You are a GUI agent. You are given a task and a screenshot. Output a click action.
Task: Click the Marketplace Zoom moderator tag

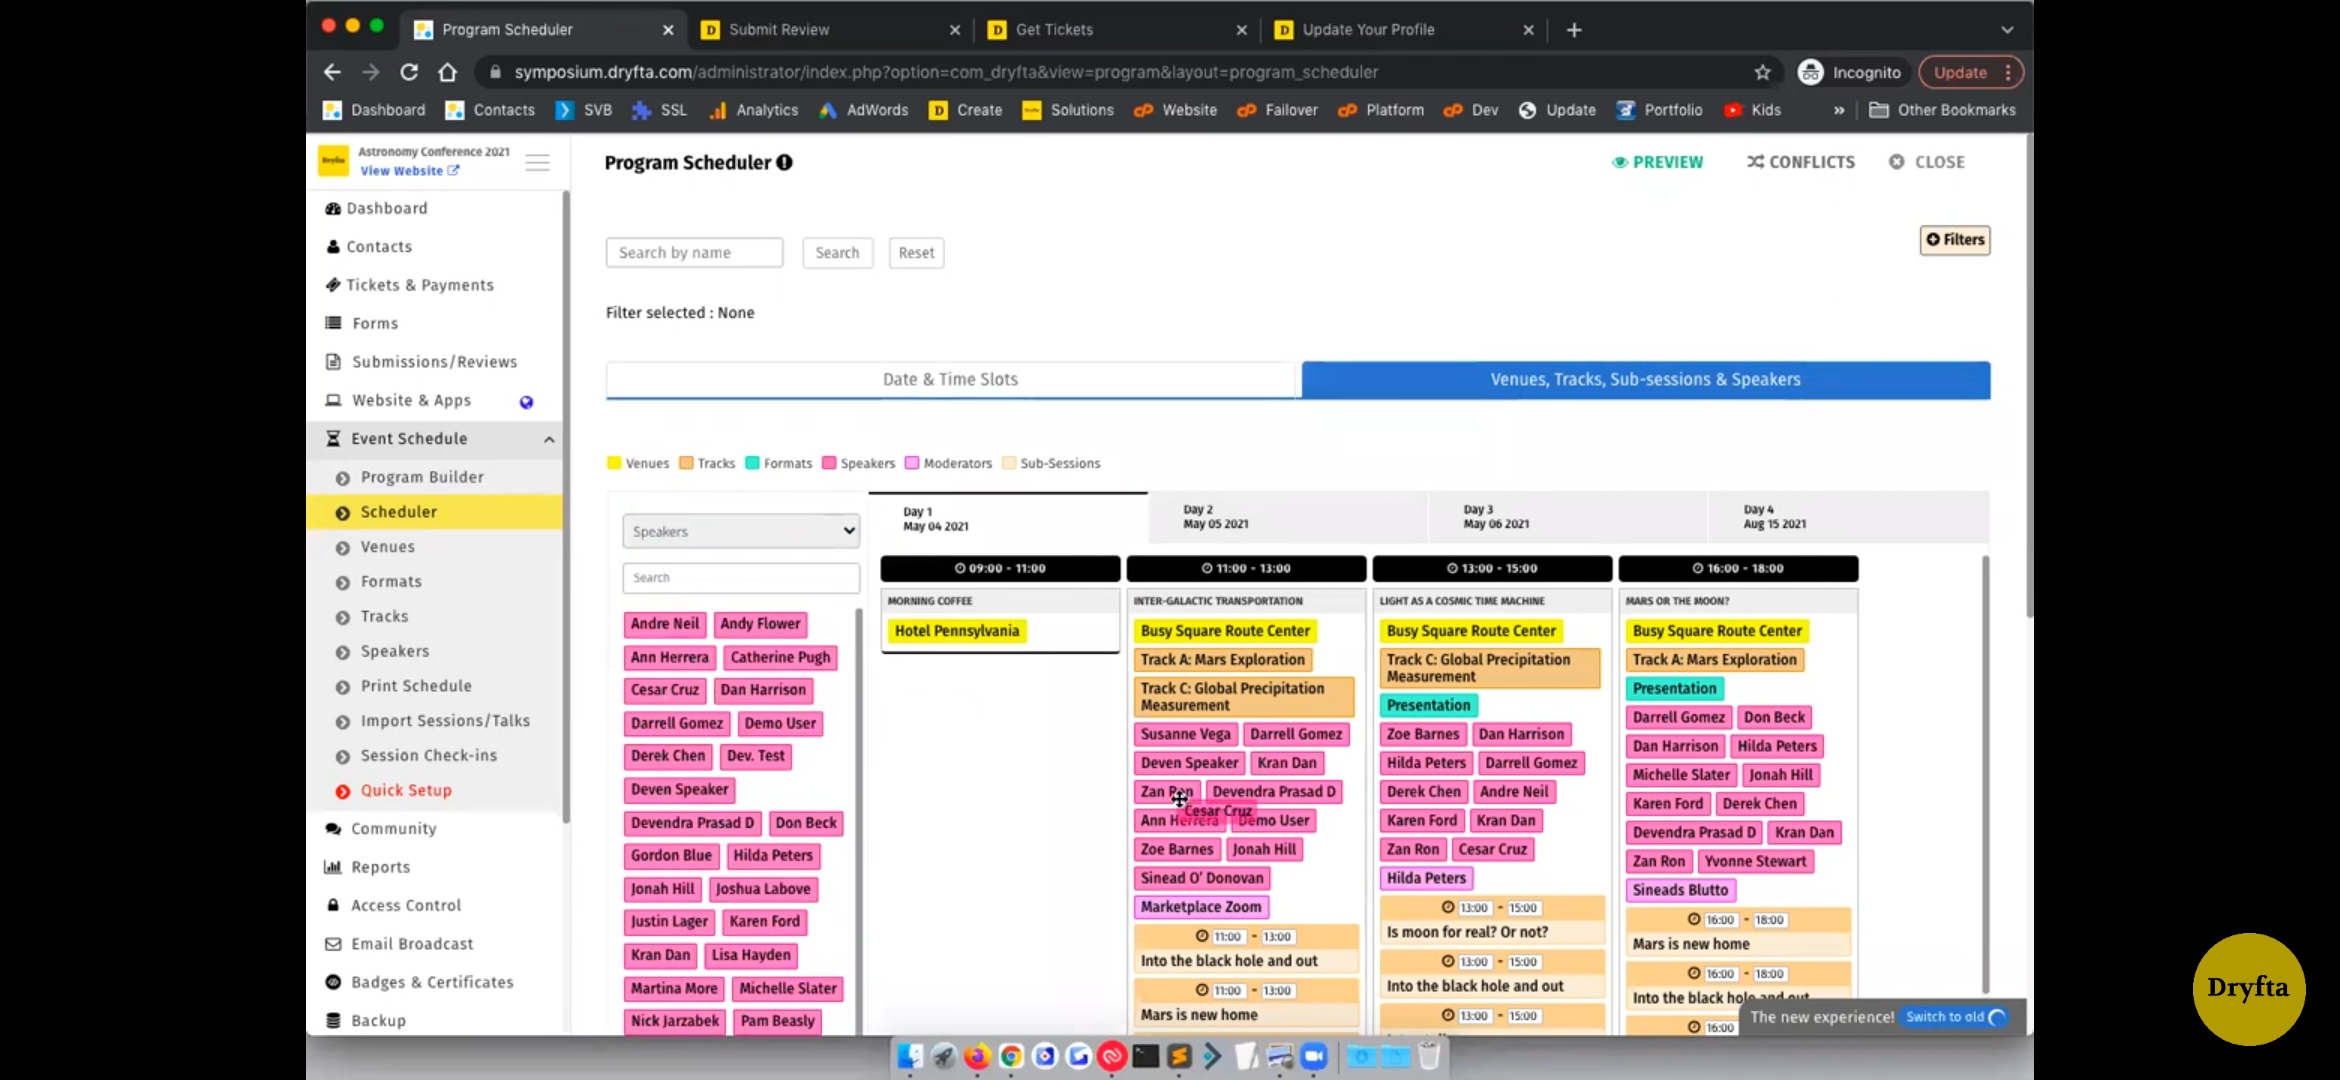(1201, 907)
